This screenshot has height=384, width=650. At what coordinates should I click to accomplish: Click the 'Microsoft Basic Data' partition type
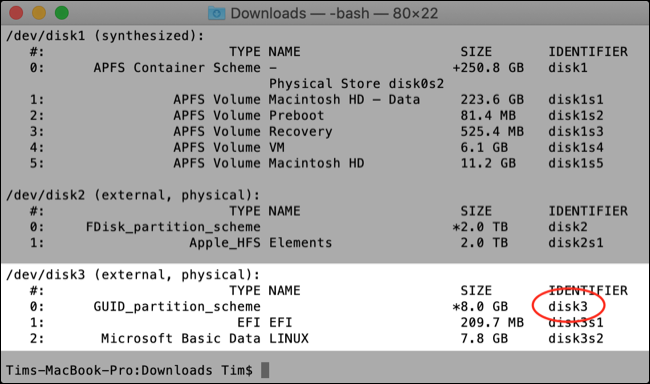[181, 339]
